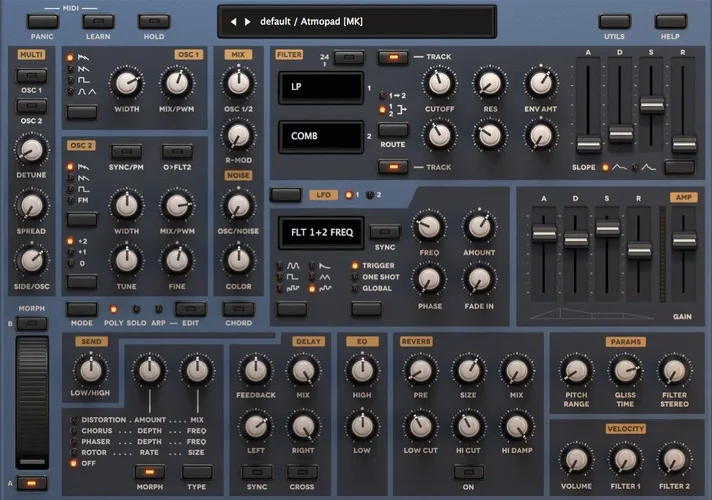This screenshot has height=500, width=712.
Task: Toggle OSC 2 SYNC/PM switch
Action: coord(126,152)
